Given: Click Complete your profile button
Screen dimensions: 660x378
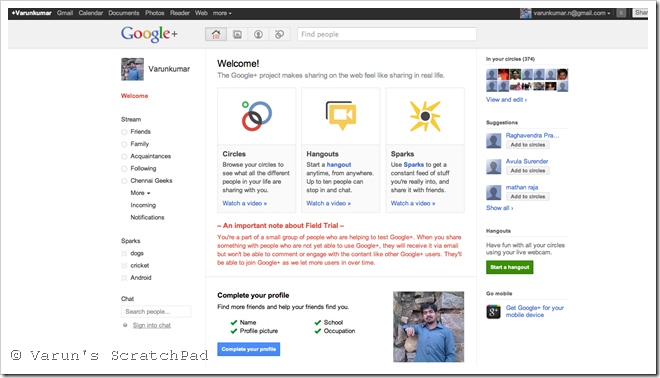Looking at the screenshot, I should pos(248,349).
